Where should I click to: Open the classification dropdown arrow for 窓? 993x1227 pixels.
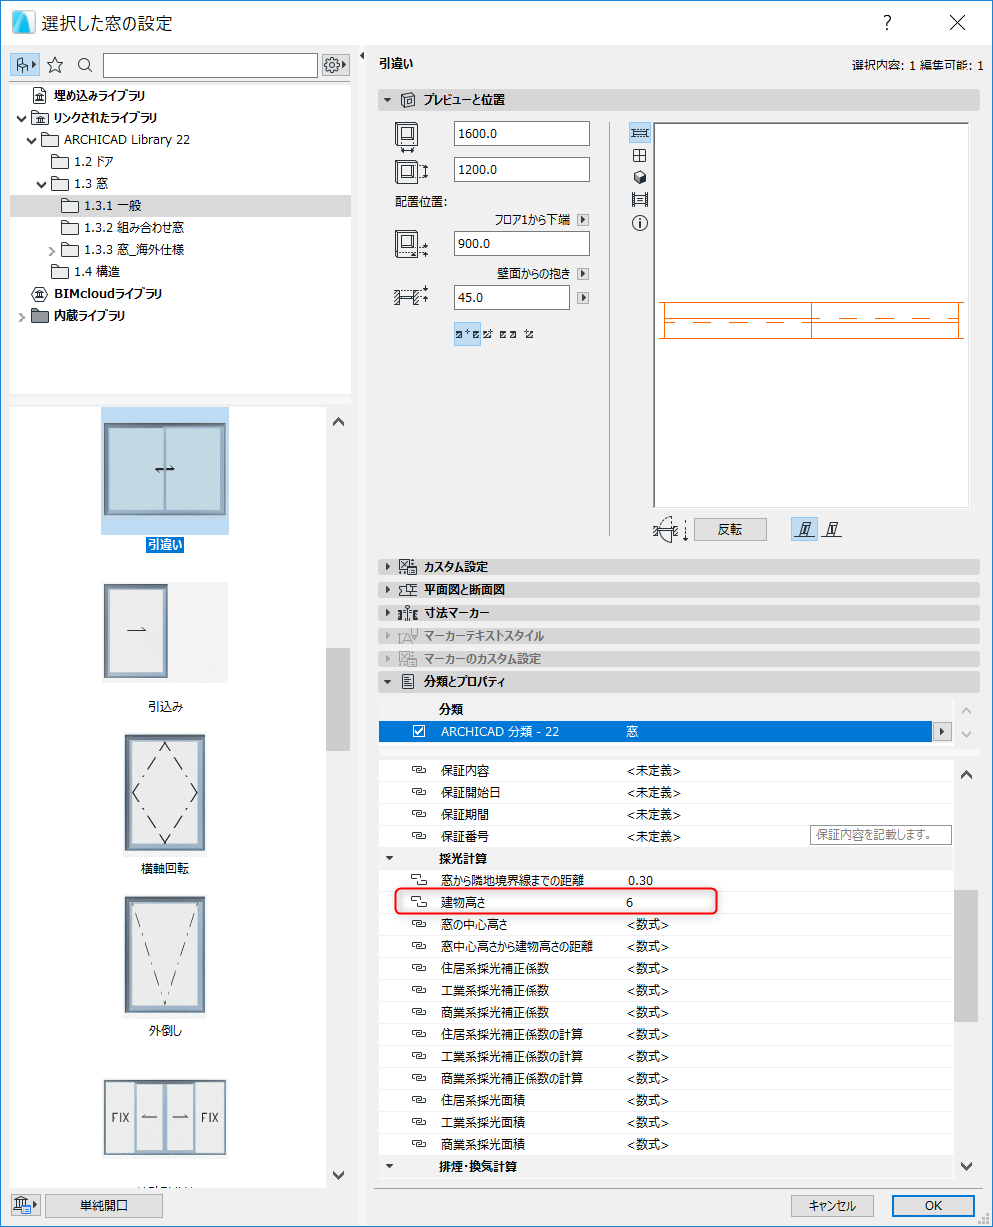941,732
